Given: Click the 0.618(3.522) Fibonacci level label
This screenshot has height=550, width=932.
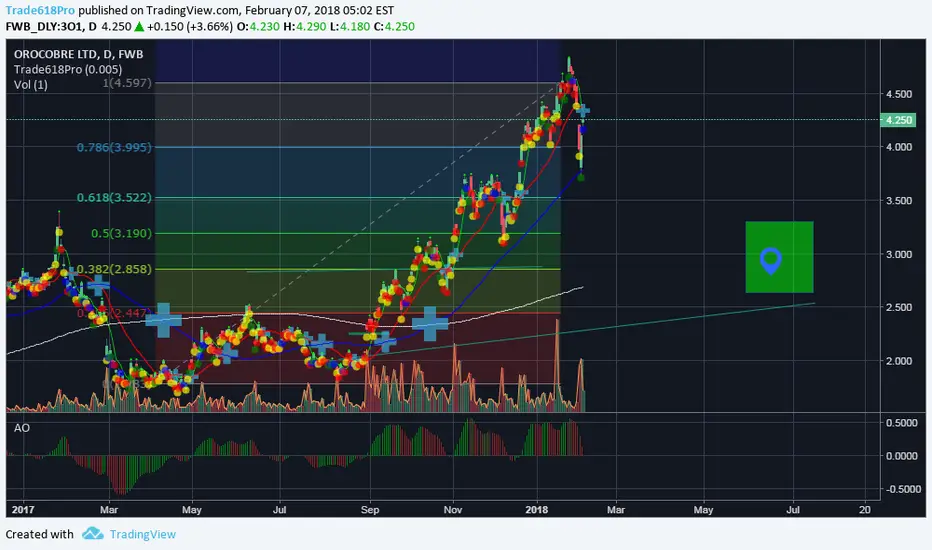Looking at the screenshot, I should tap(114, 197).
